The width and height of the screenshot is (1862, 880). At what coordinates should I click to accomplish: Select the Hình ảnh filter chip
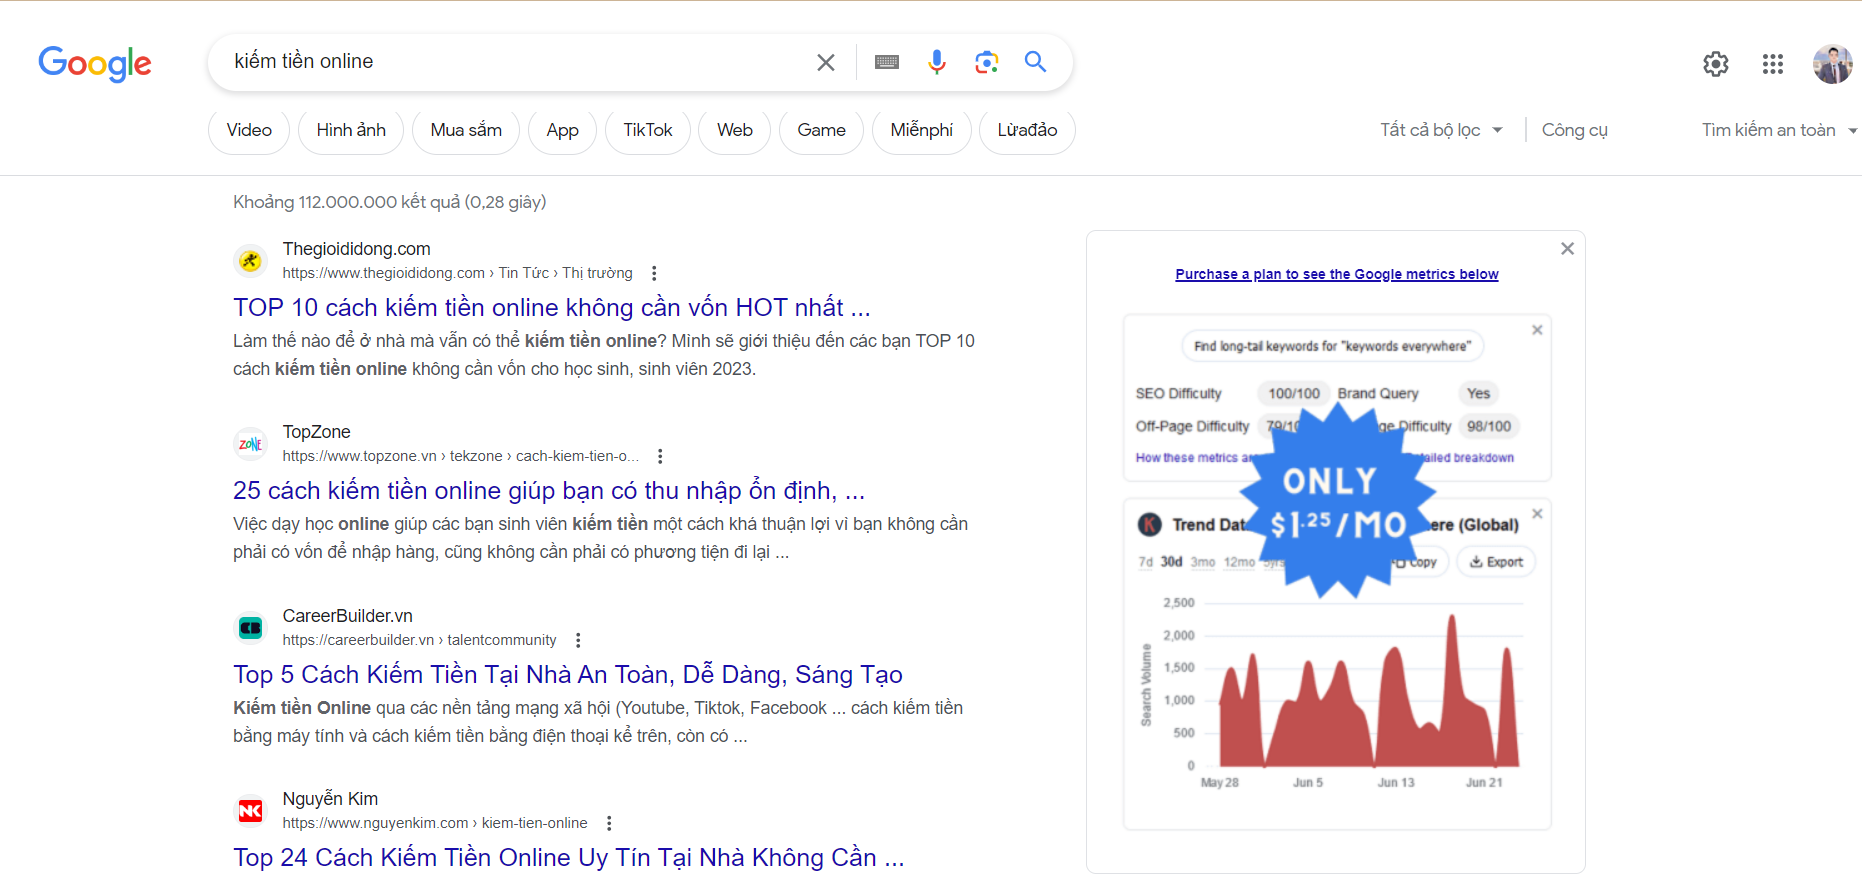pyautogui.click(x=351, y=131)
